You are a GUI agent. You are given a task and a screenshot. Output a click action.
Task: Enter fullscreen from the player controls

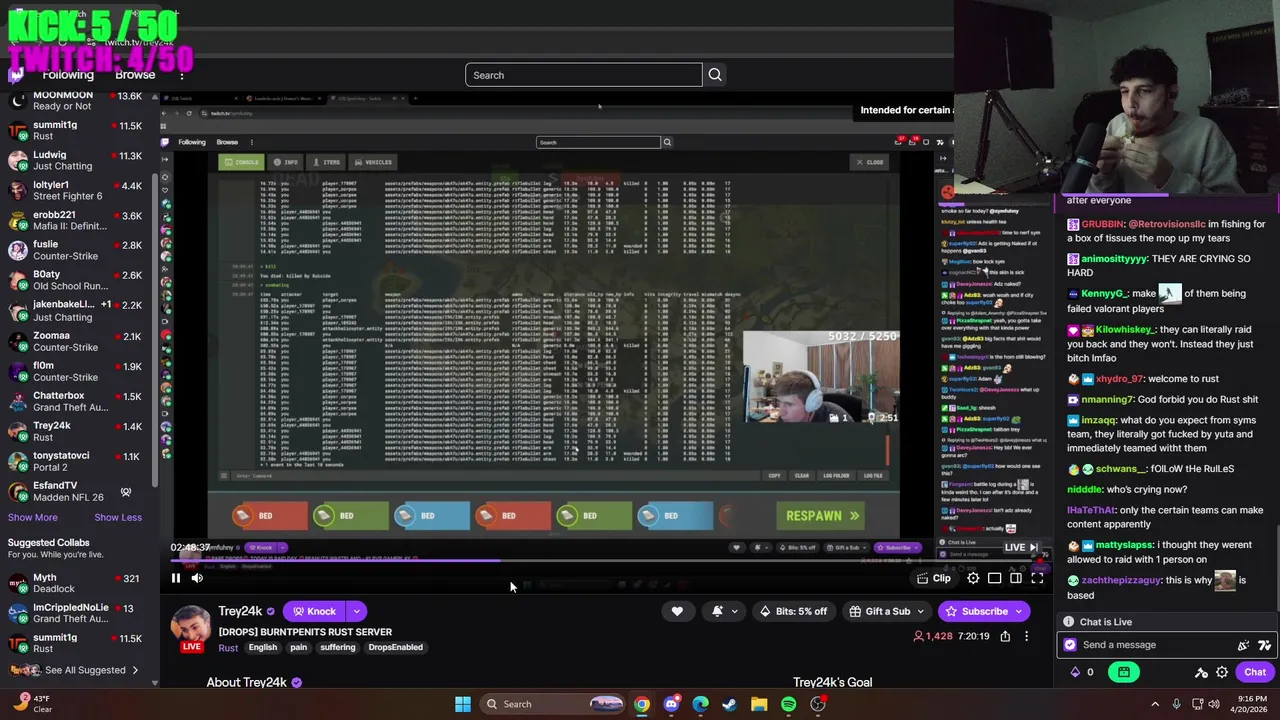(1037, 578)
